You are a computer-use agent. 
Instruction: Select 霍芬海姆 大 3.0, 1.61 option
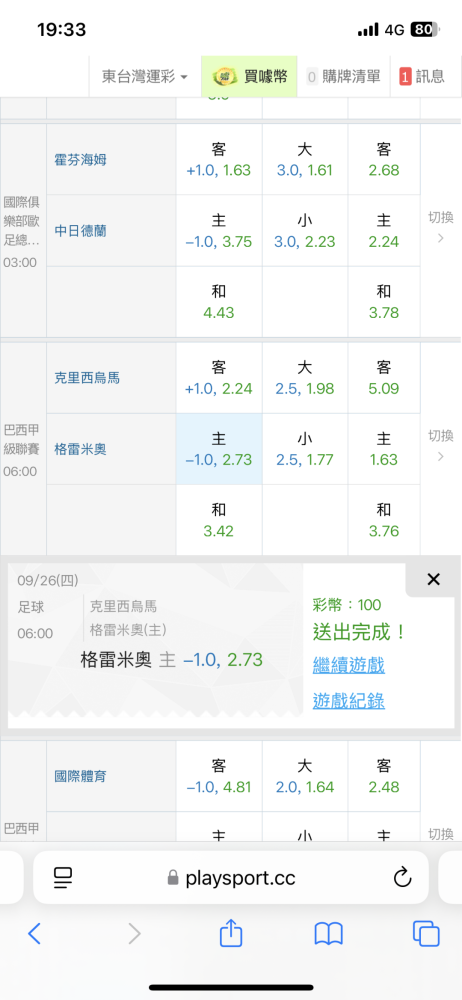click(304, 159)
